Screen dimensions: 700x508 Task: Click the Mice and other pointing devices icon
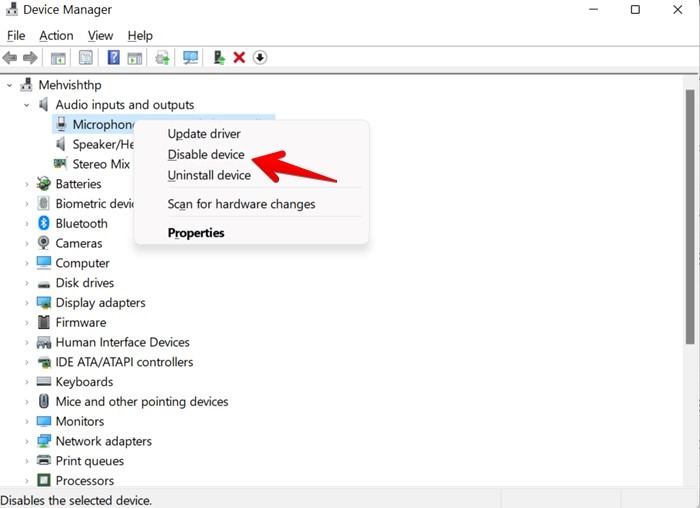click(44, 401)
